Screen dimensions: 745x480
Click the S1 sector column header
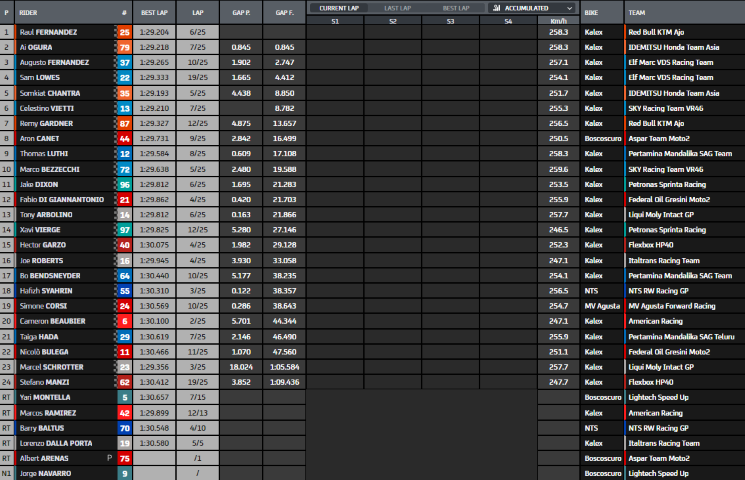tap(334, 20)
